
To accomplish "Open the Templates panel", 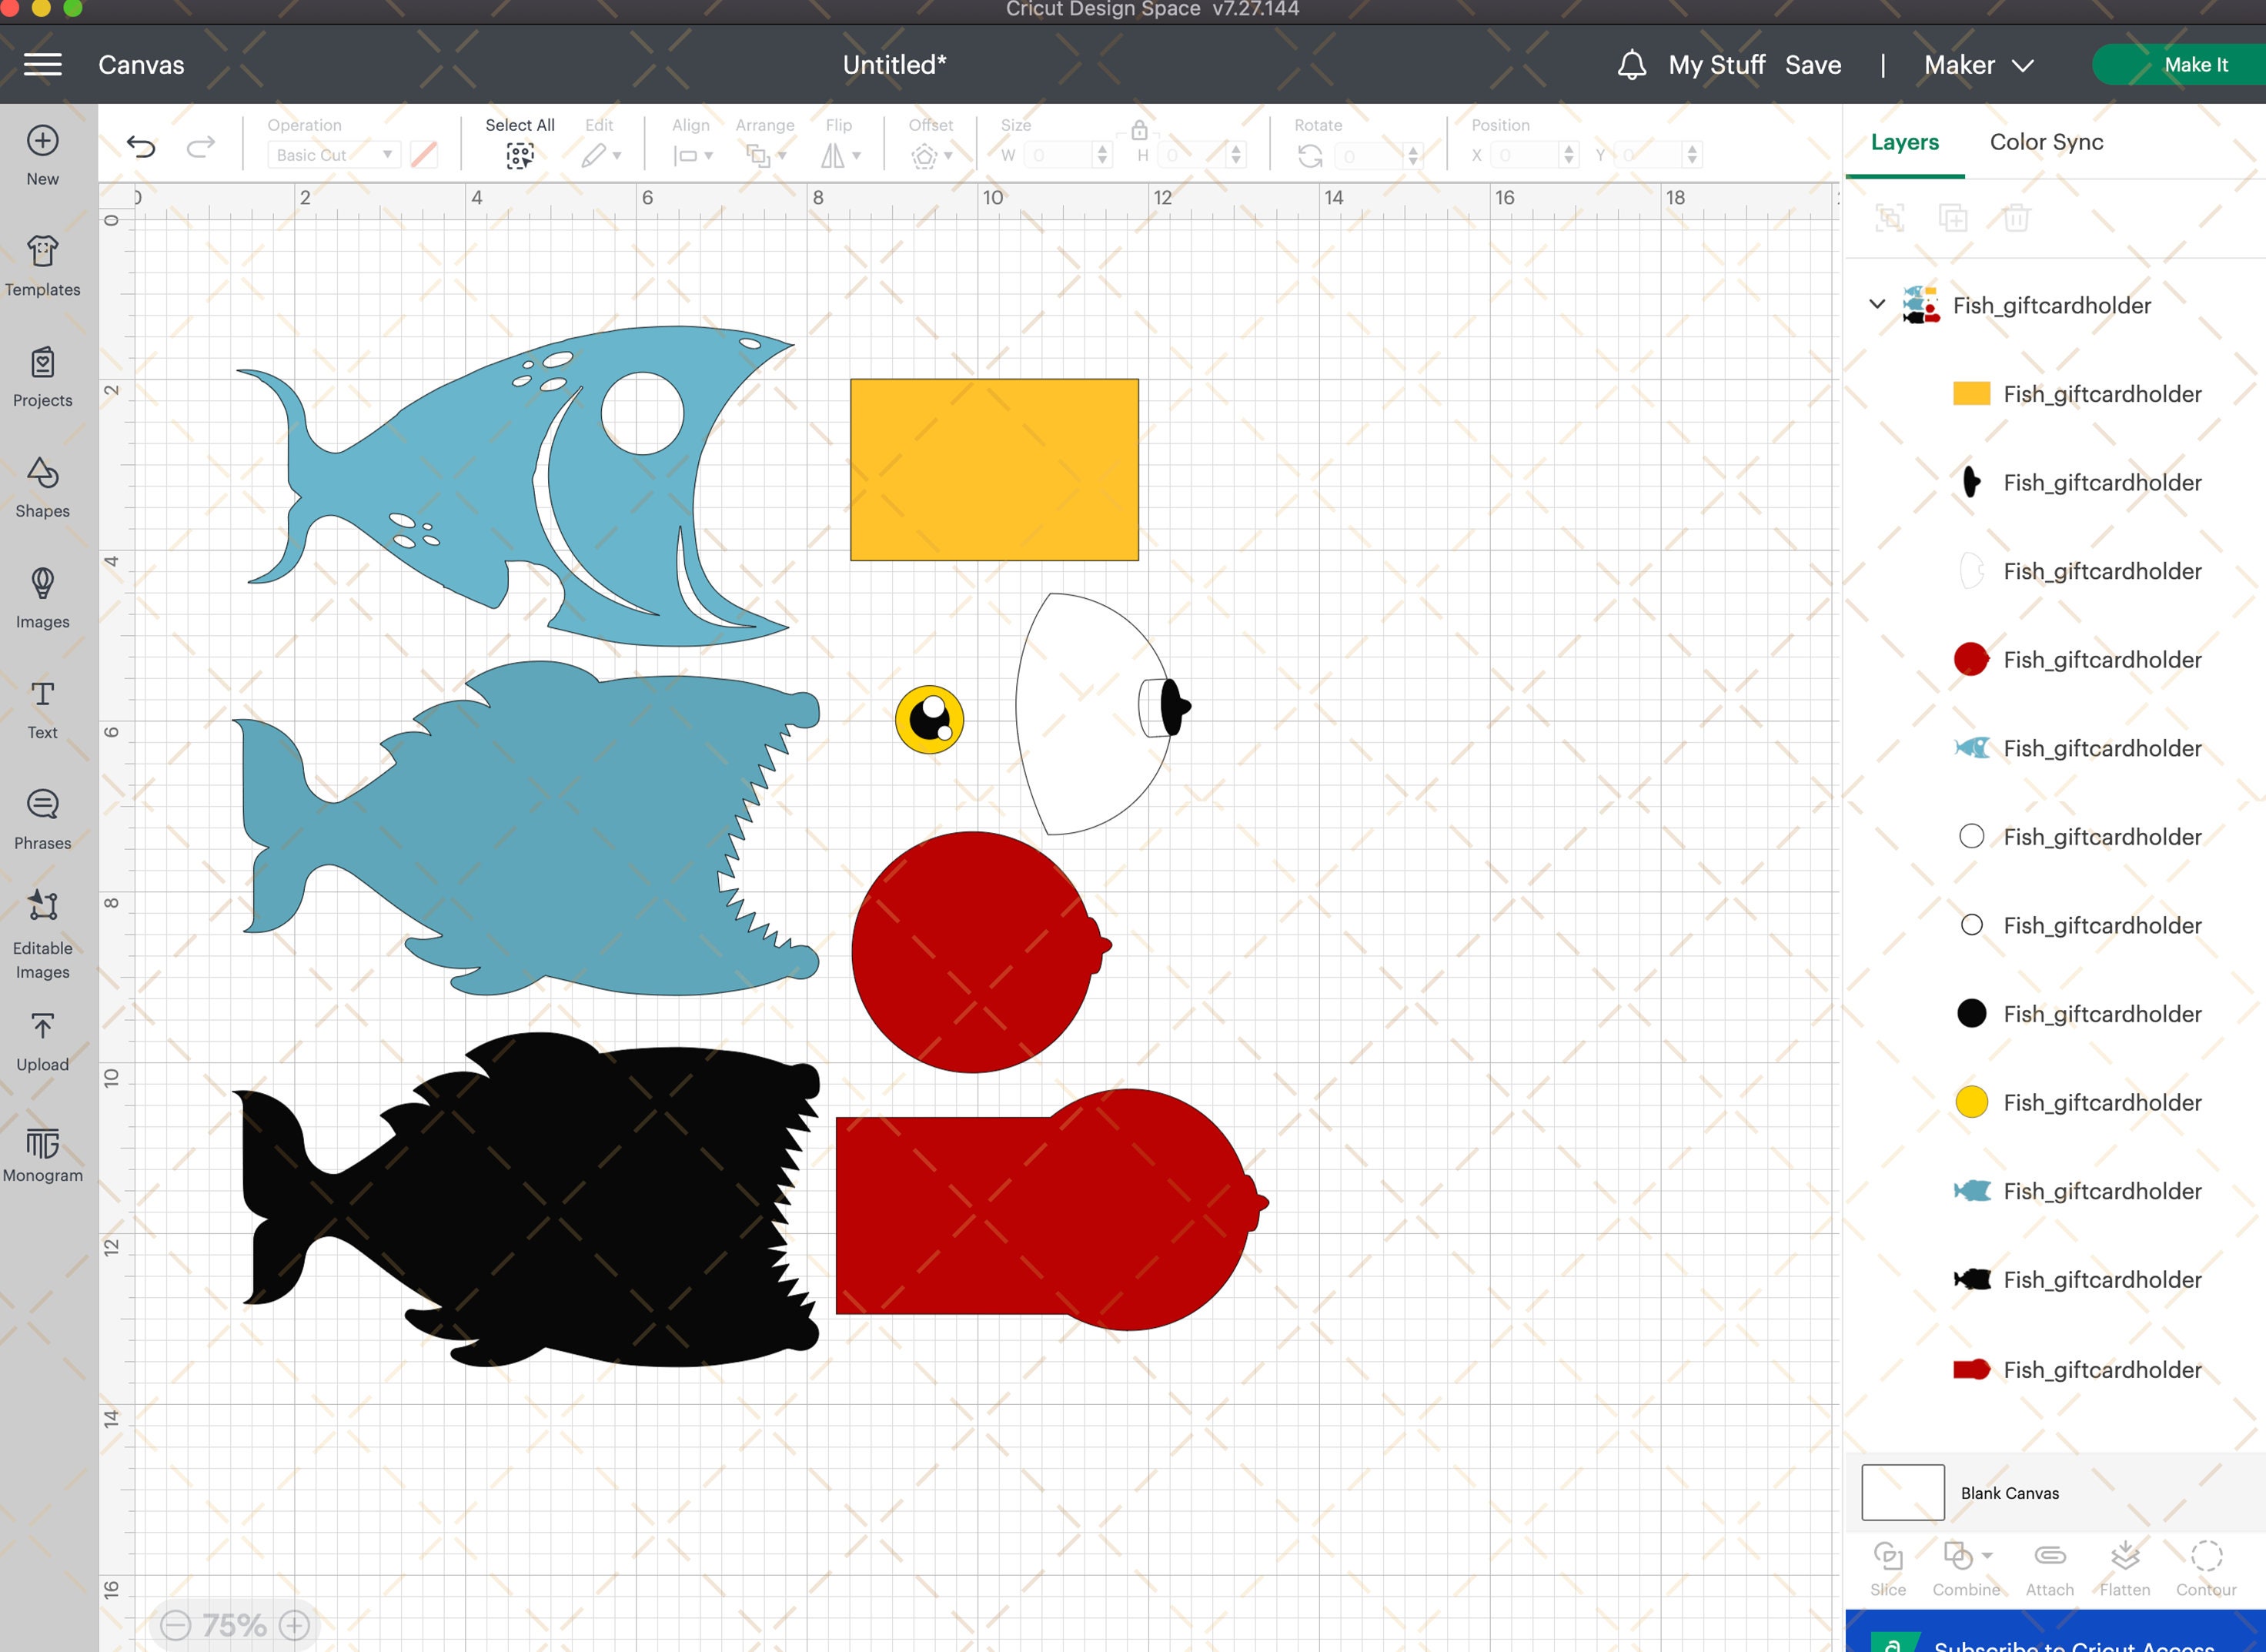I will pyautogui.click(x=42, y=266).
